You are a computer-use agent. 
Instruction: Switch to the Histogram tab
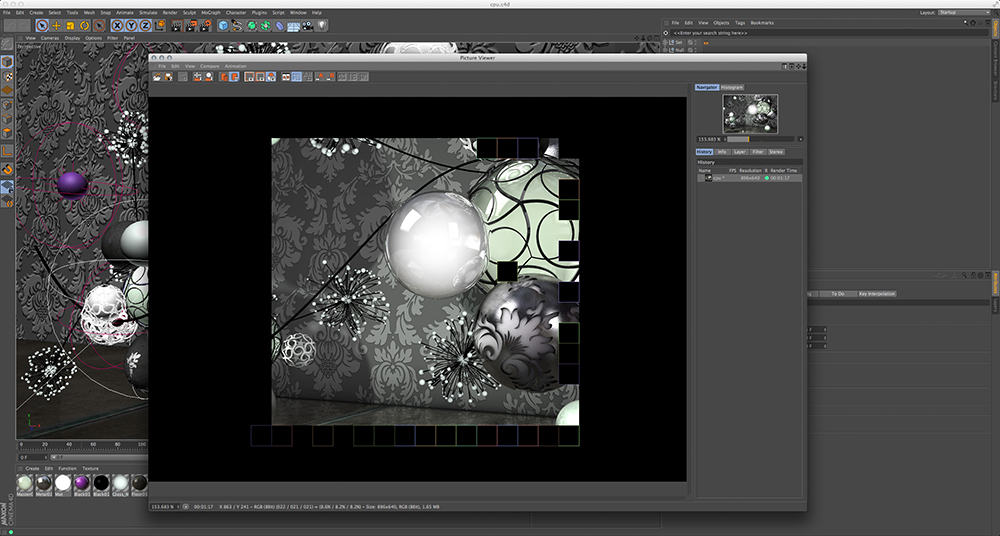click(x=732, y=87)
